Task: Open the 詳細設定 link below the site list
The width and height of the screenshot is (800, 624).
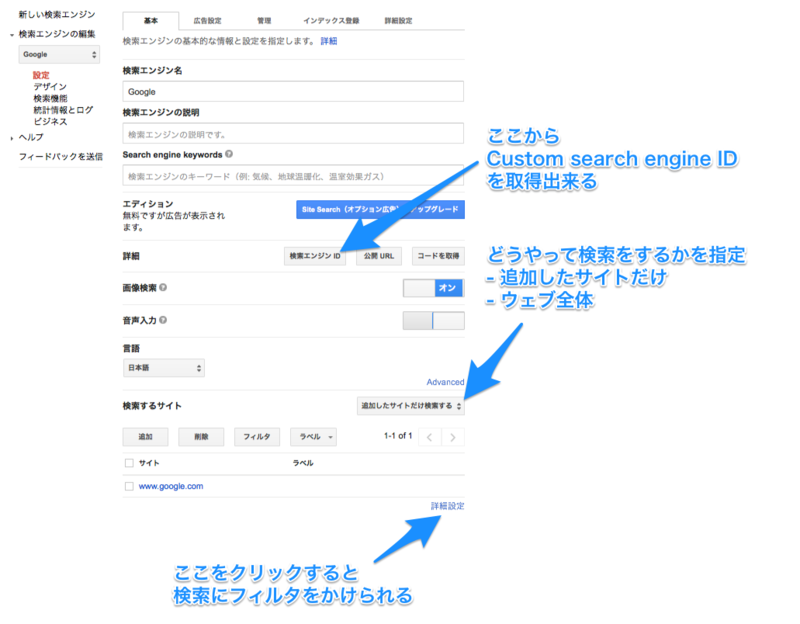Action: click(447, 506)
